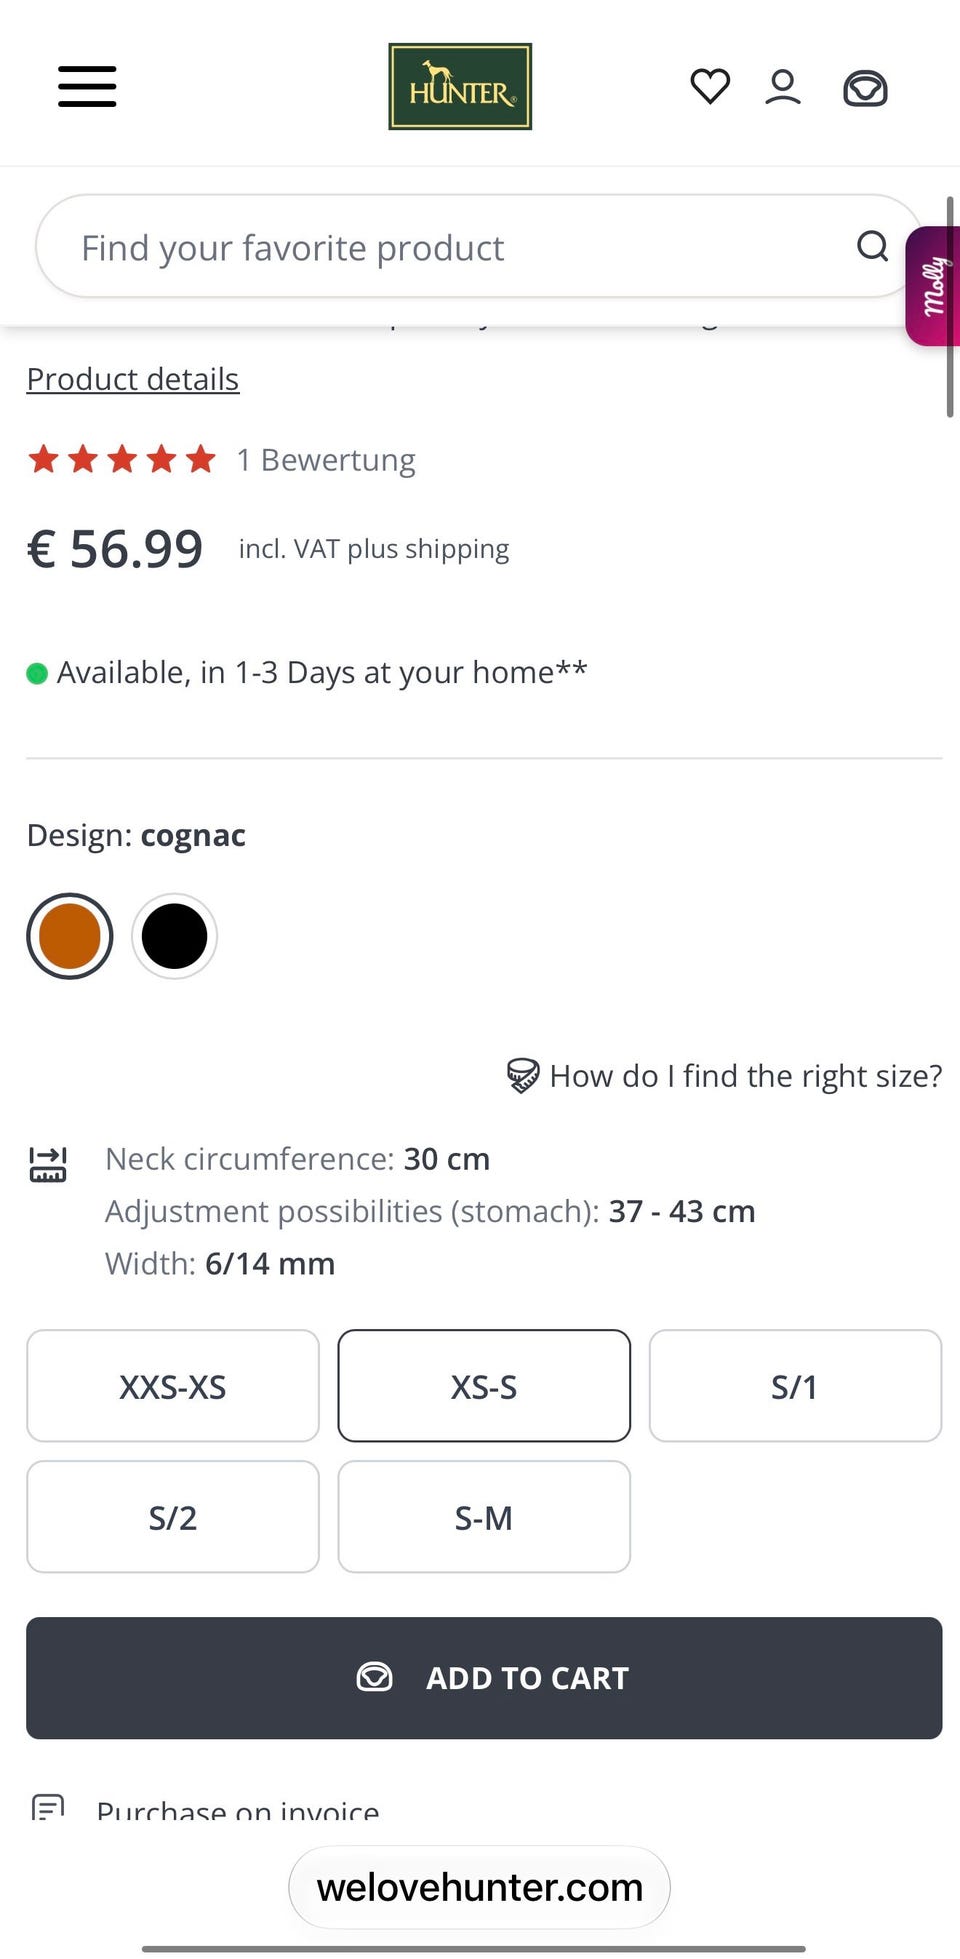The height and width of the screenshot is (1959, 960).
Task: Click the ADD TO CART button
Action: [x=484, y=1678]
